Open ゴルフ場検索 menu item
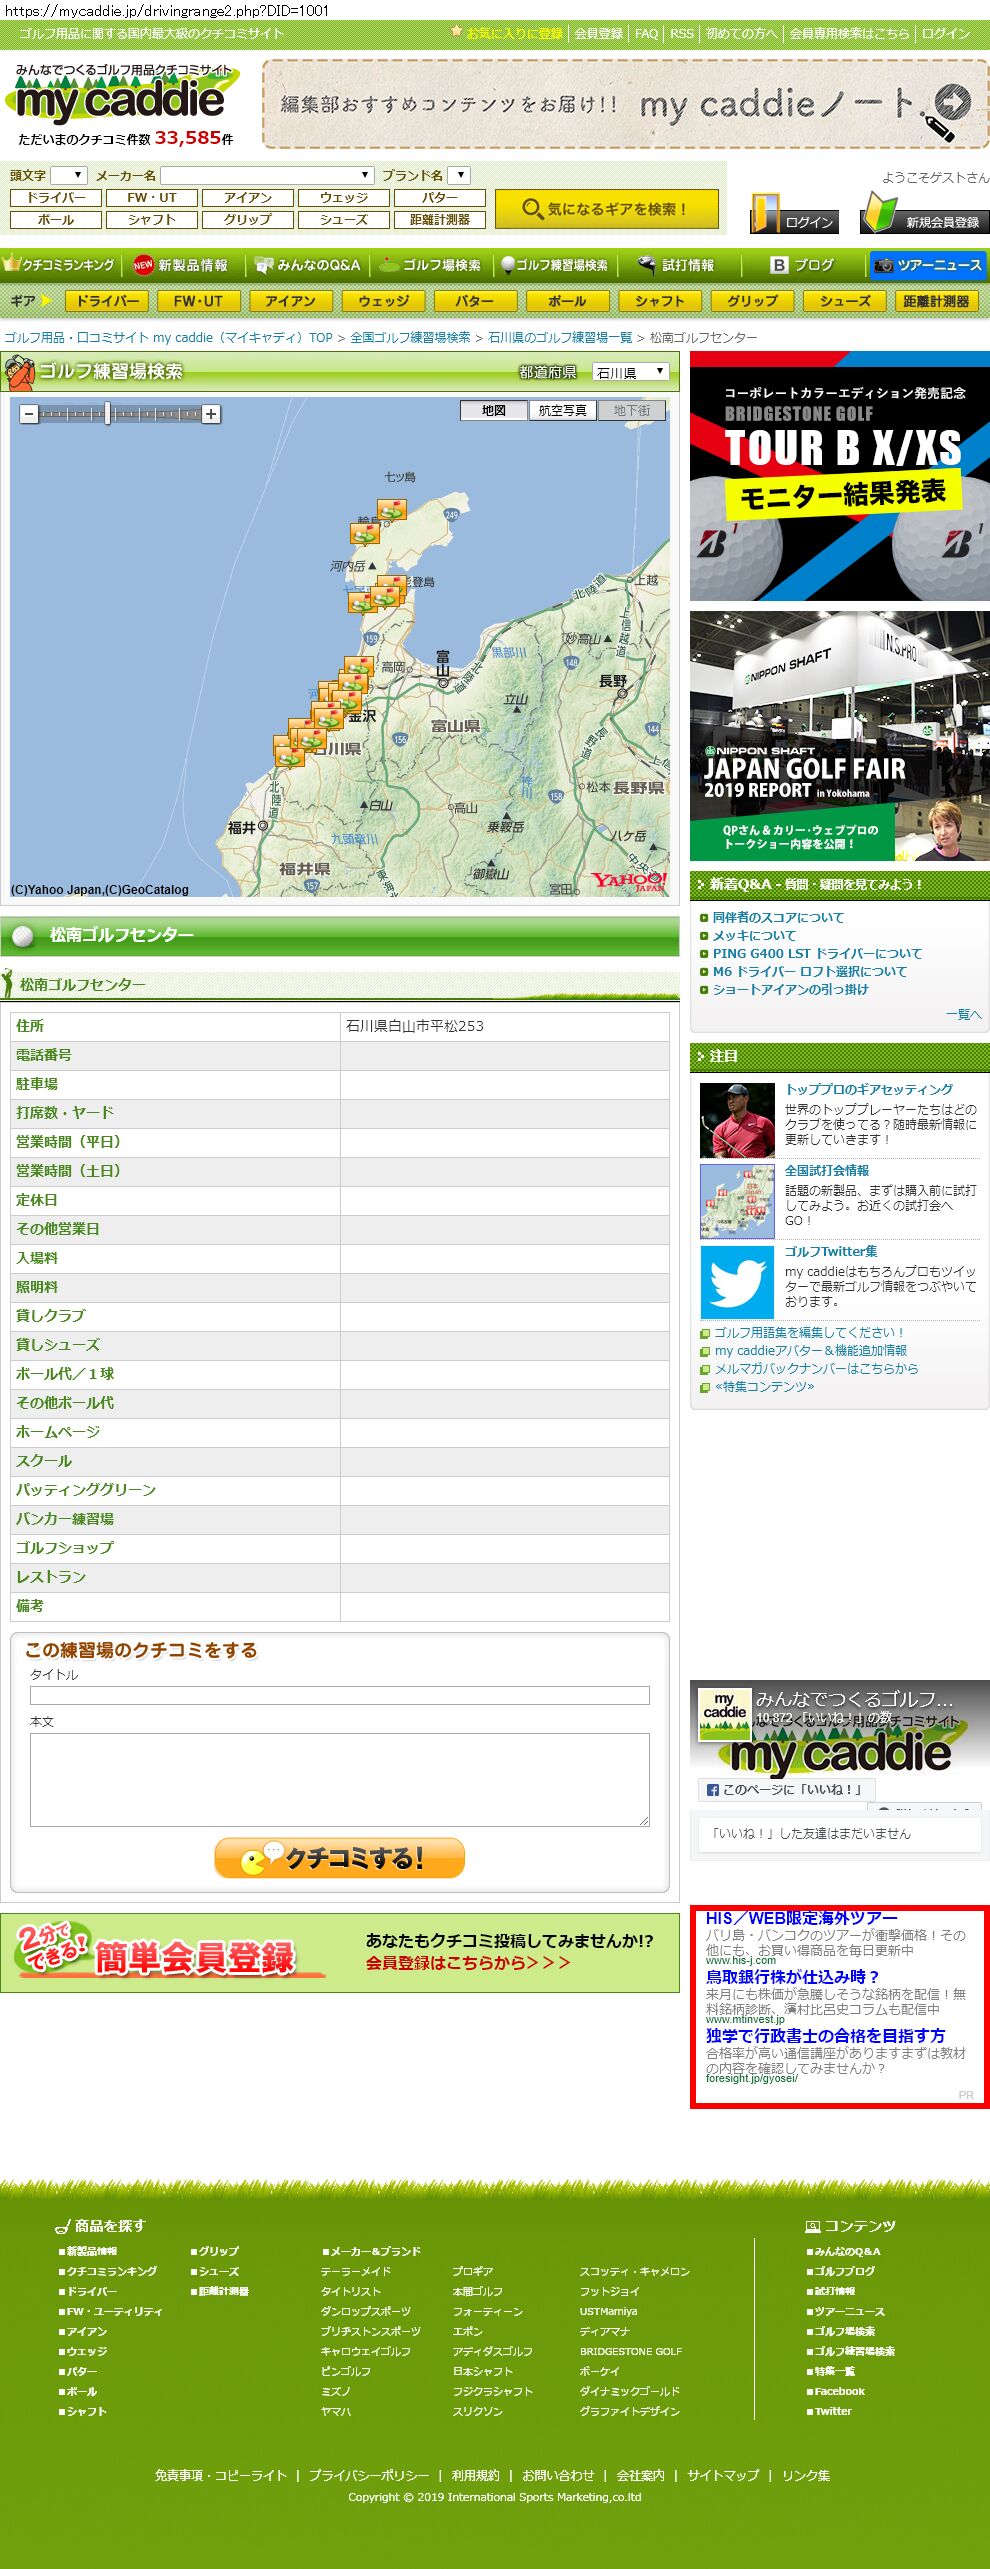This screenshot has height=2569, width=990. click(x=430, y=265)
